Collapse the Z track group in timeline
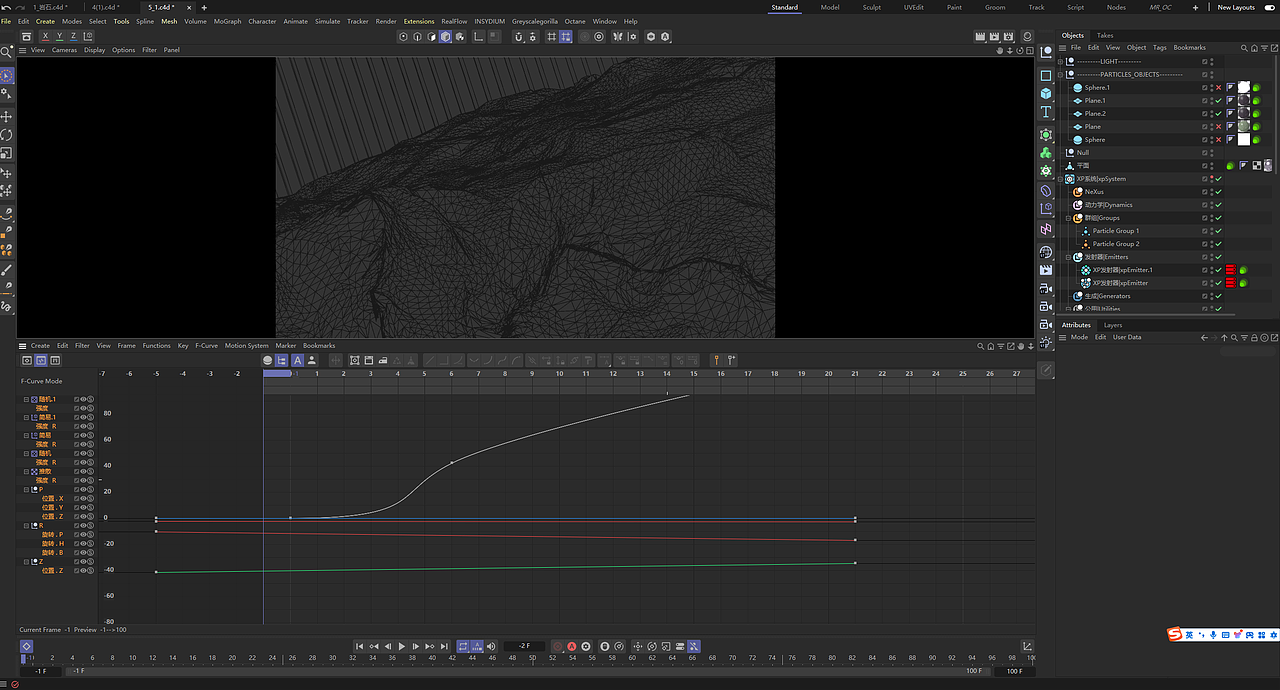The image size is (1280, 690). click(x=27, y=562)
